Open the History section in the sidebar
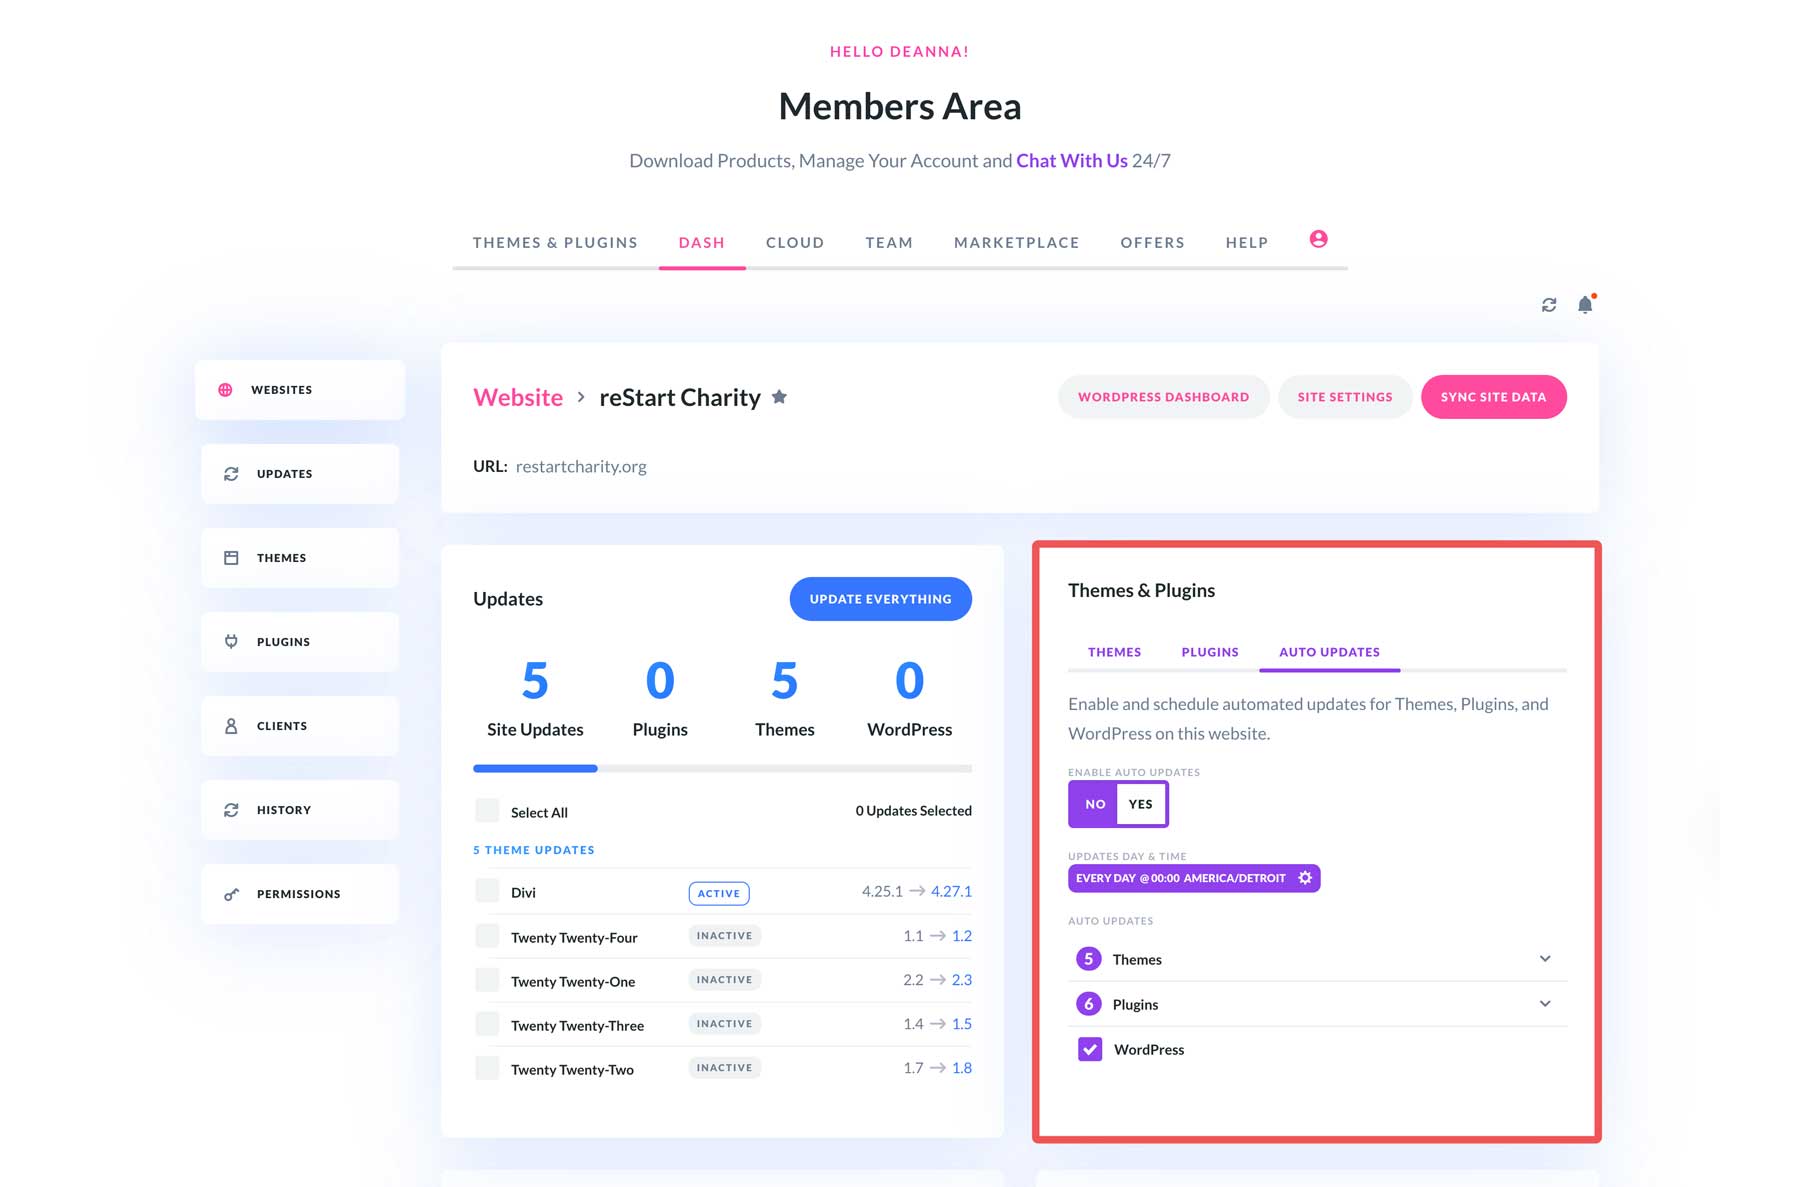The height and width of the screenshot is (1187, 1800). click(x=284, y=809)
